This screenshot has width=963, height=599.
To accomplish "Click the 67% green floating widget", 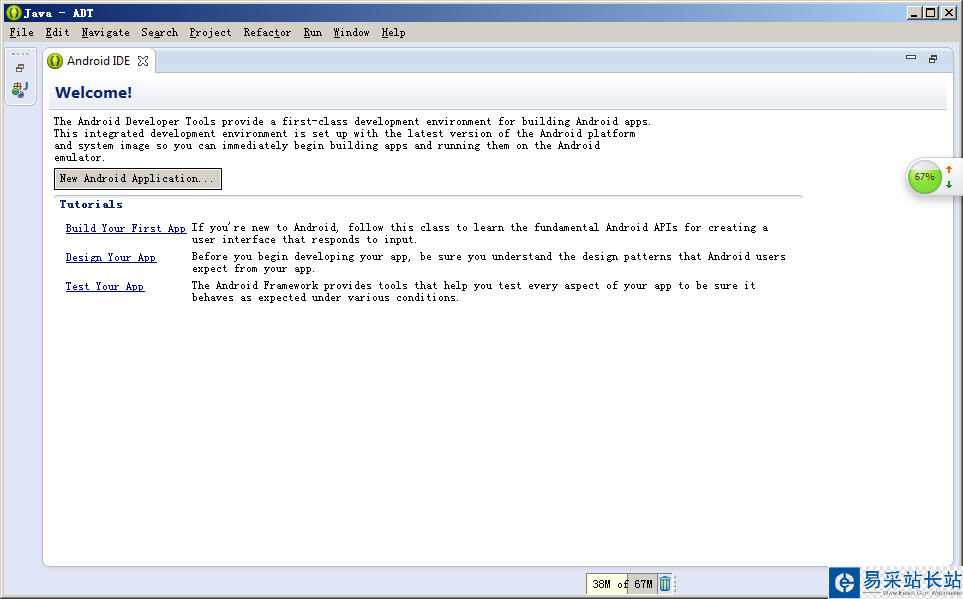I will (924, 177).
